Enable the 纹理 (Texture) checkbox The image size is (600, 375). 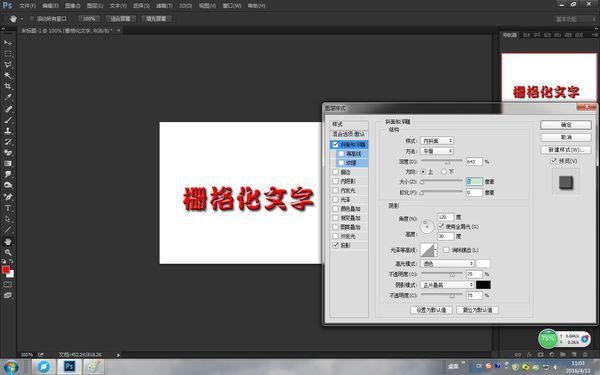click(341, 163)
